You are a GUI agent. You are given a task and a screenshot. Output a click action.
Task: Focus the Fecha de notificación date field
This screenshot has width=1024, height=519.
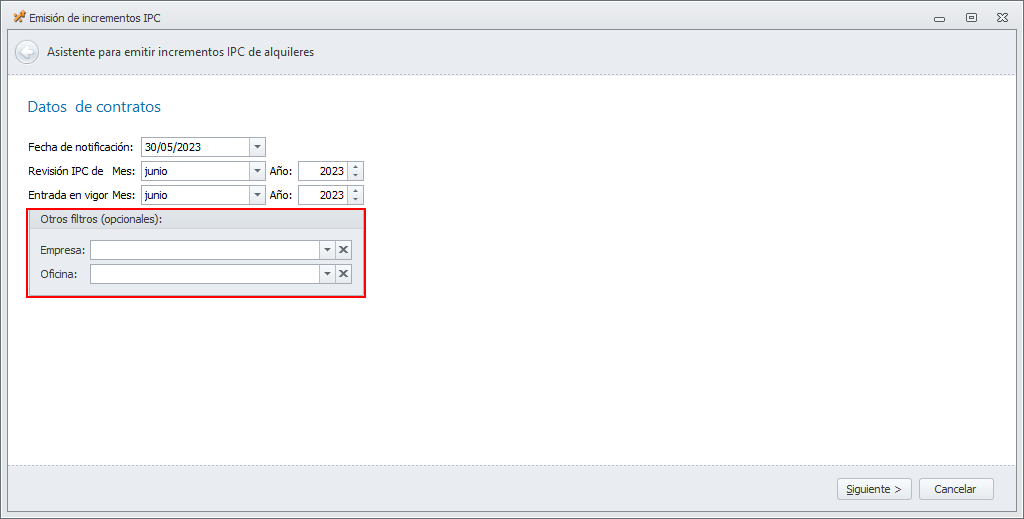(x=195, y=147)
